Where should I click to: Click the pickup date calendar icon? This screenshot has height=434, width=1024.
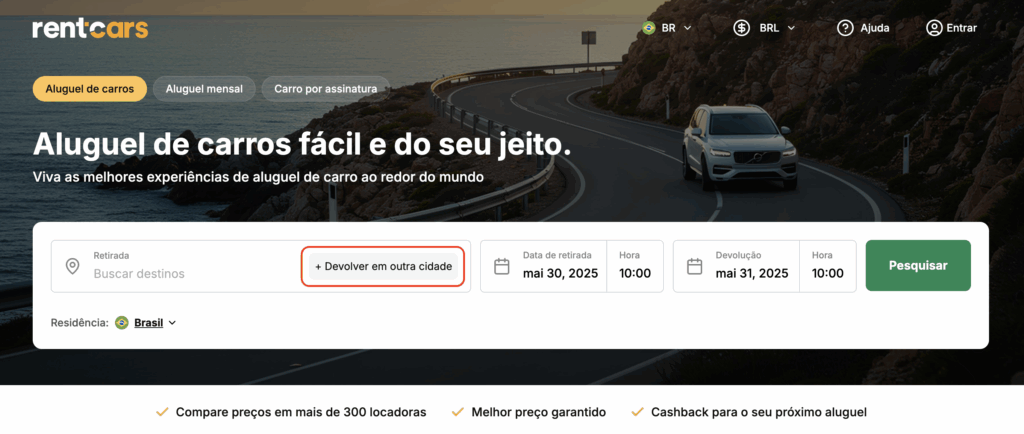[x=502, y=266]
